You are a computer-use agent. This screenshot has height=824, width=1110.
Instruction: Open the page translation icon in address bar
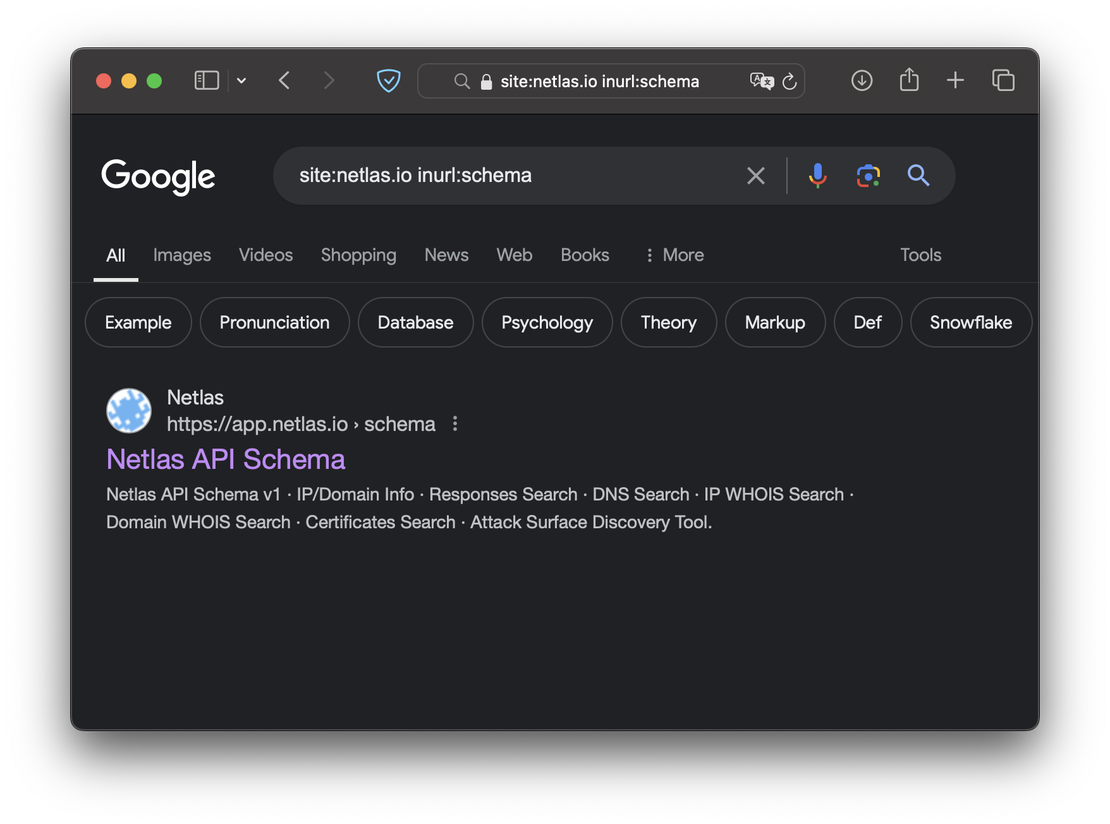pyautogui.click(x=761, y=81)
